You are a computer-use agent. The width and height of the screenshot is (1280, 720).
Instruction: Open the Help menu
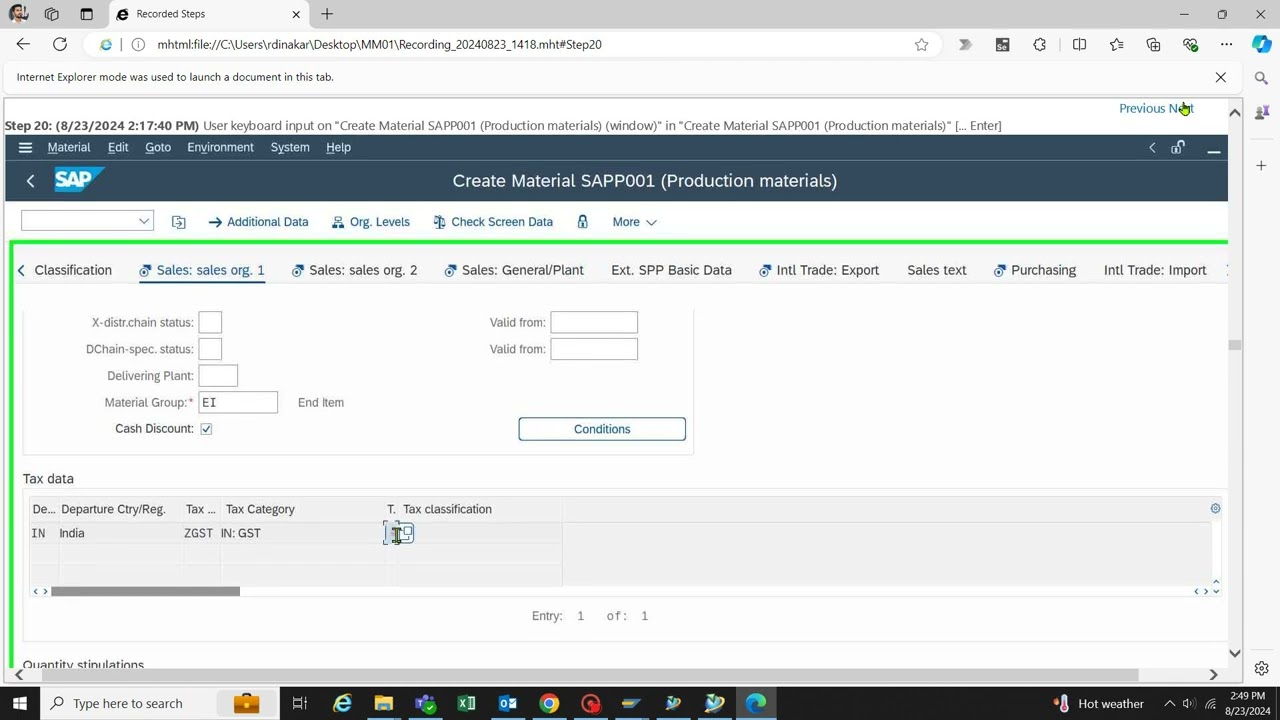[x=338, y=147]
